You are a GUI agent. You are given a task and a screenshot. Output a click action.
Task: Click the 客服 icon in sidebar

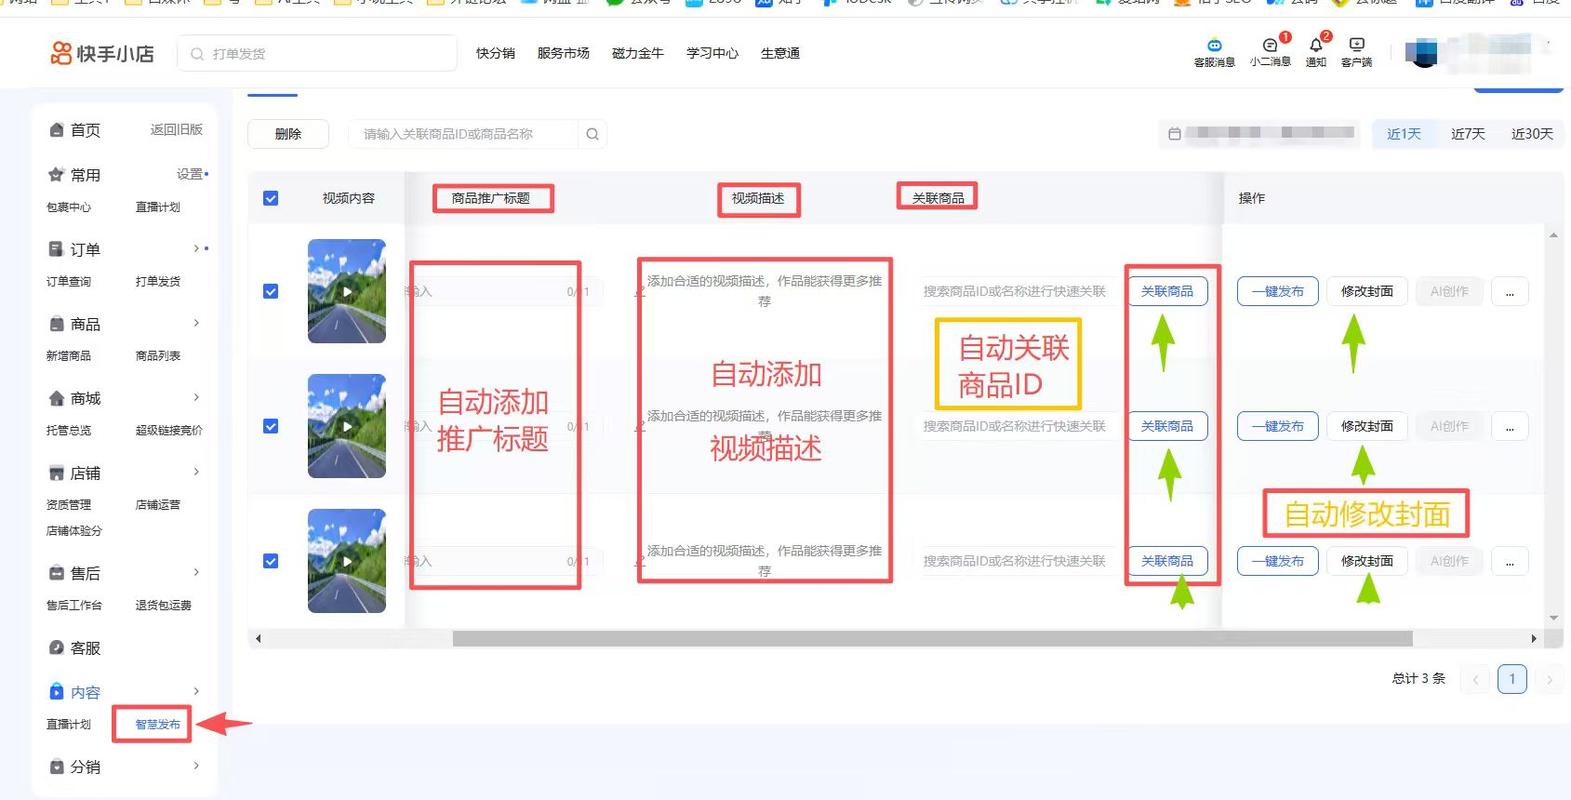click(57, 648)
